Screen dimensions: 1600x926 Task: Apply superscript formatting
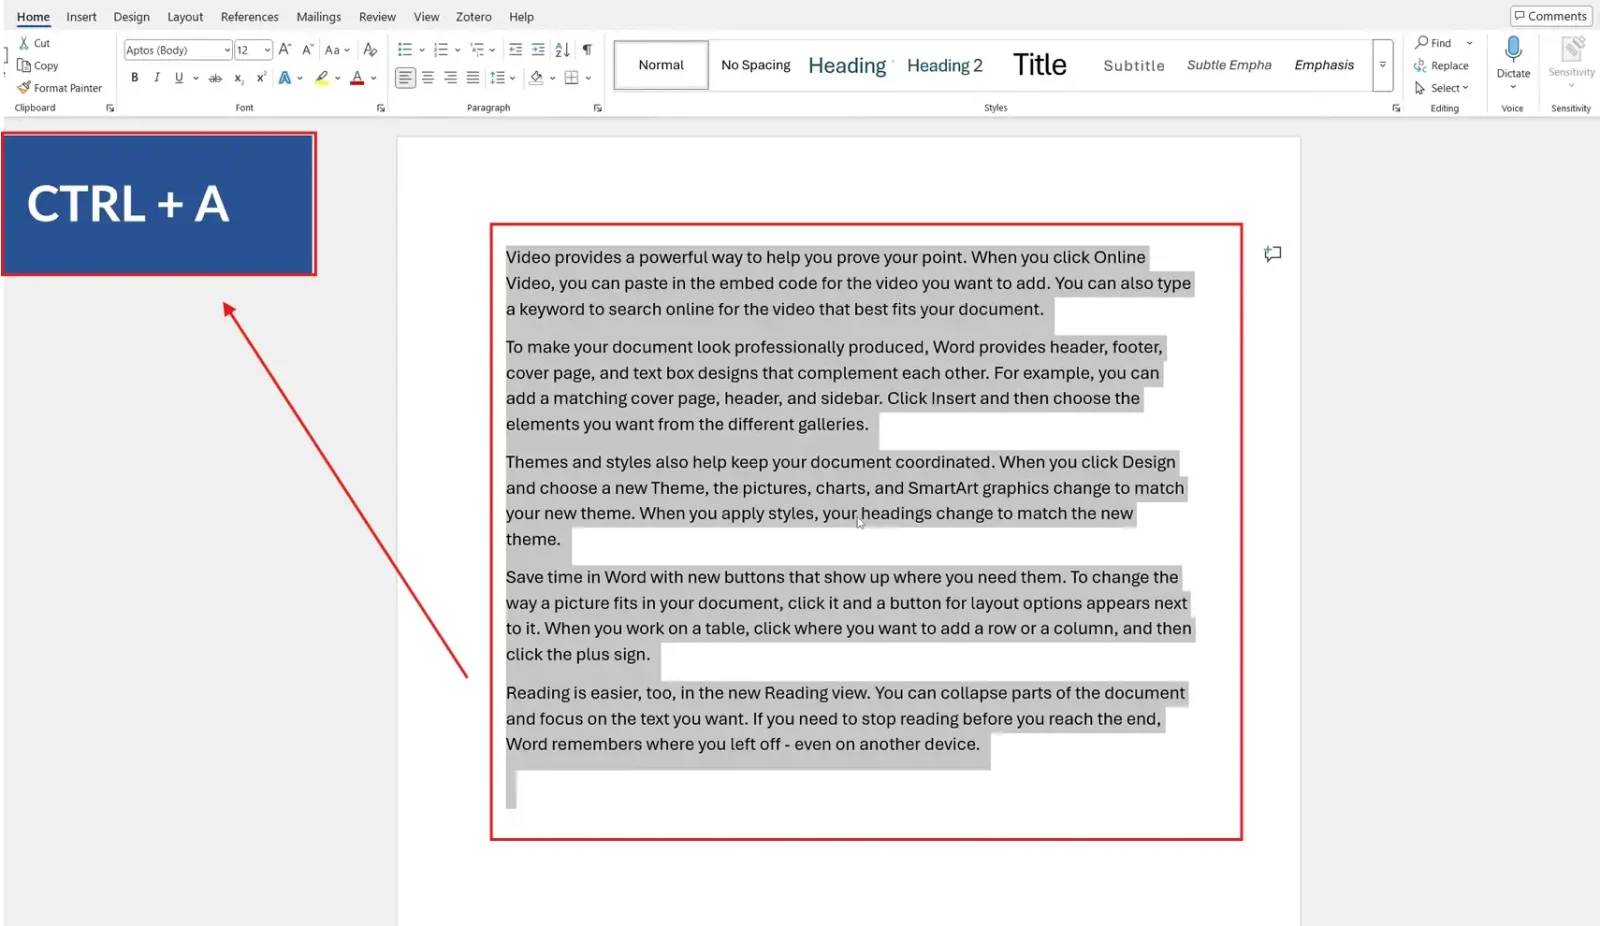pyautogui.click(x=261, y=77)
